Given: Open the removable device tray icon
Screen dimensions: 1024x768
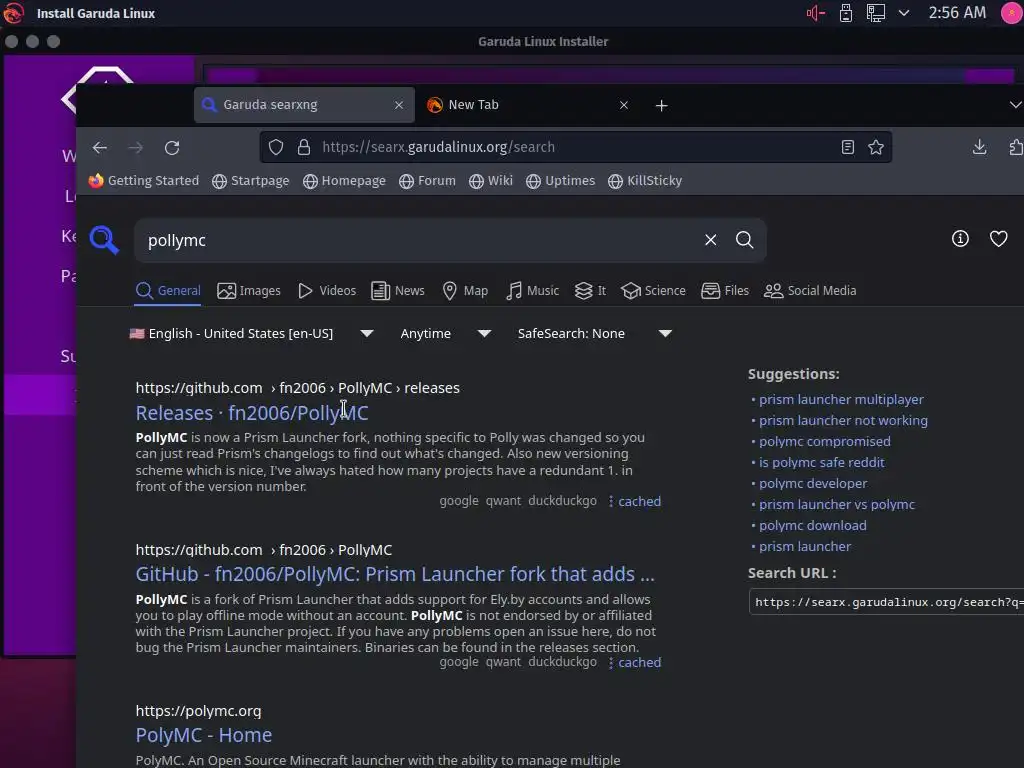Looking at the screenshot, I should (846, 13).
